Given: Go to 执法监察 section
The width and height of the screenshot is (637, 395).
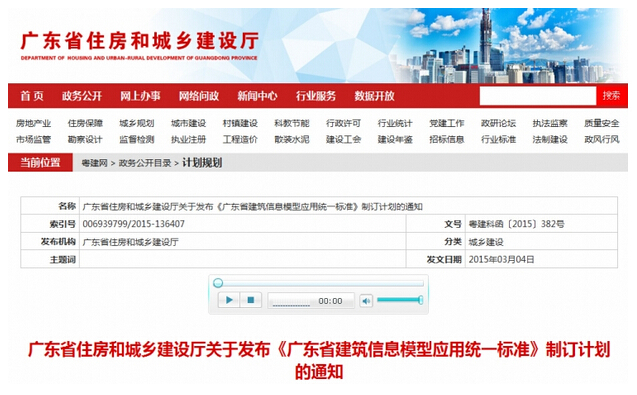Looking at the screenshot, I should tap(550, 123).
